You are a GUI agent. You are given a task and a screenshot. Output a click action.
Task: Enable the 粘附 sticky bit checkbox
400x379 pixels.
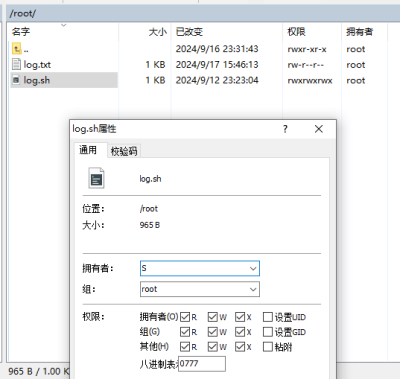(x=268, y=347)
